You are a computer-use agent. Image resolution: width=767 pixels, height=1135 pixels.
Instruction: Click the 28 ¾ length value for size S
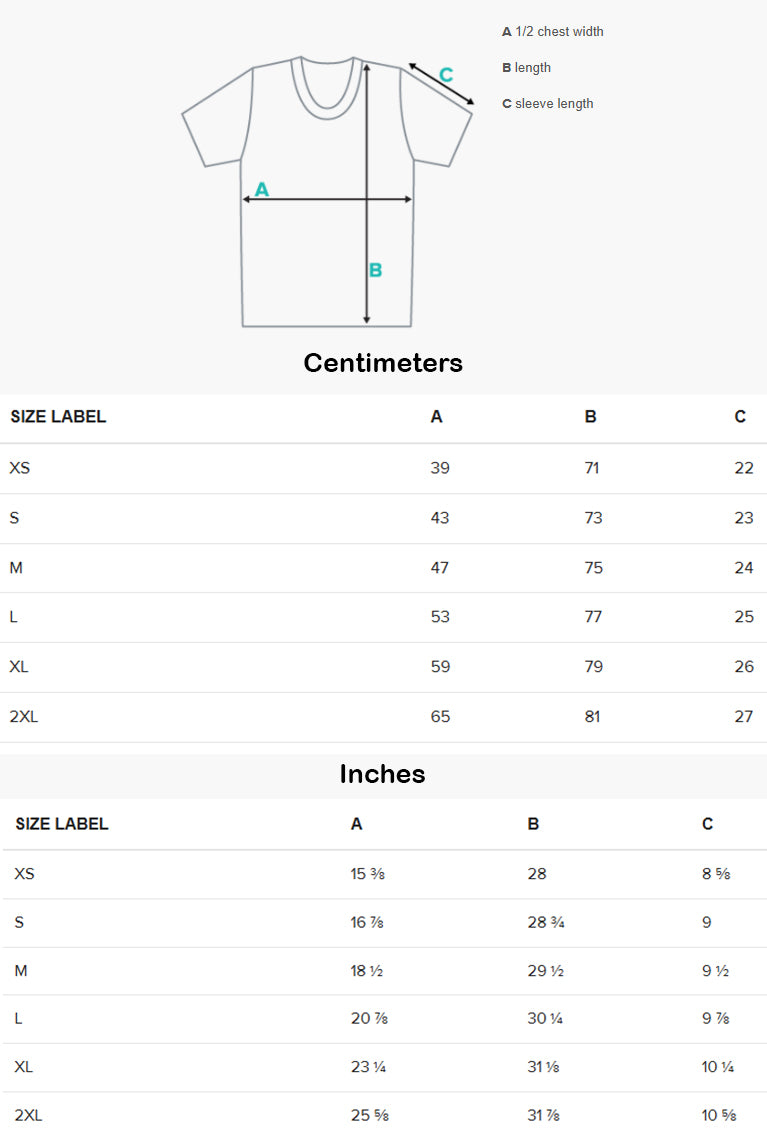point(546,923)
